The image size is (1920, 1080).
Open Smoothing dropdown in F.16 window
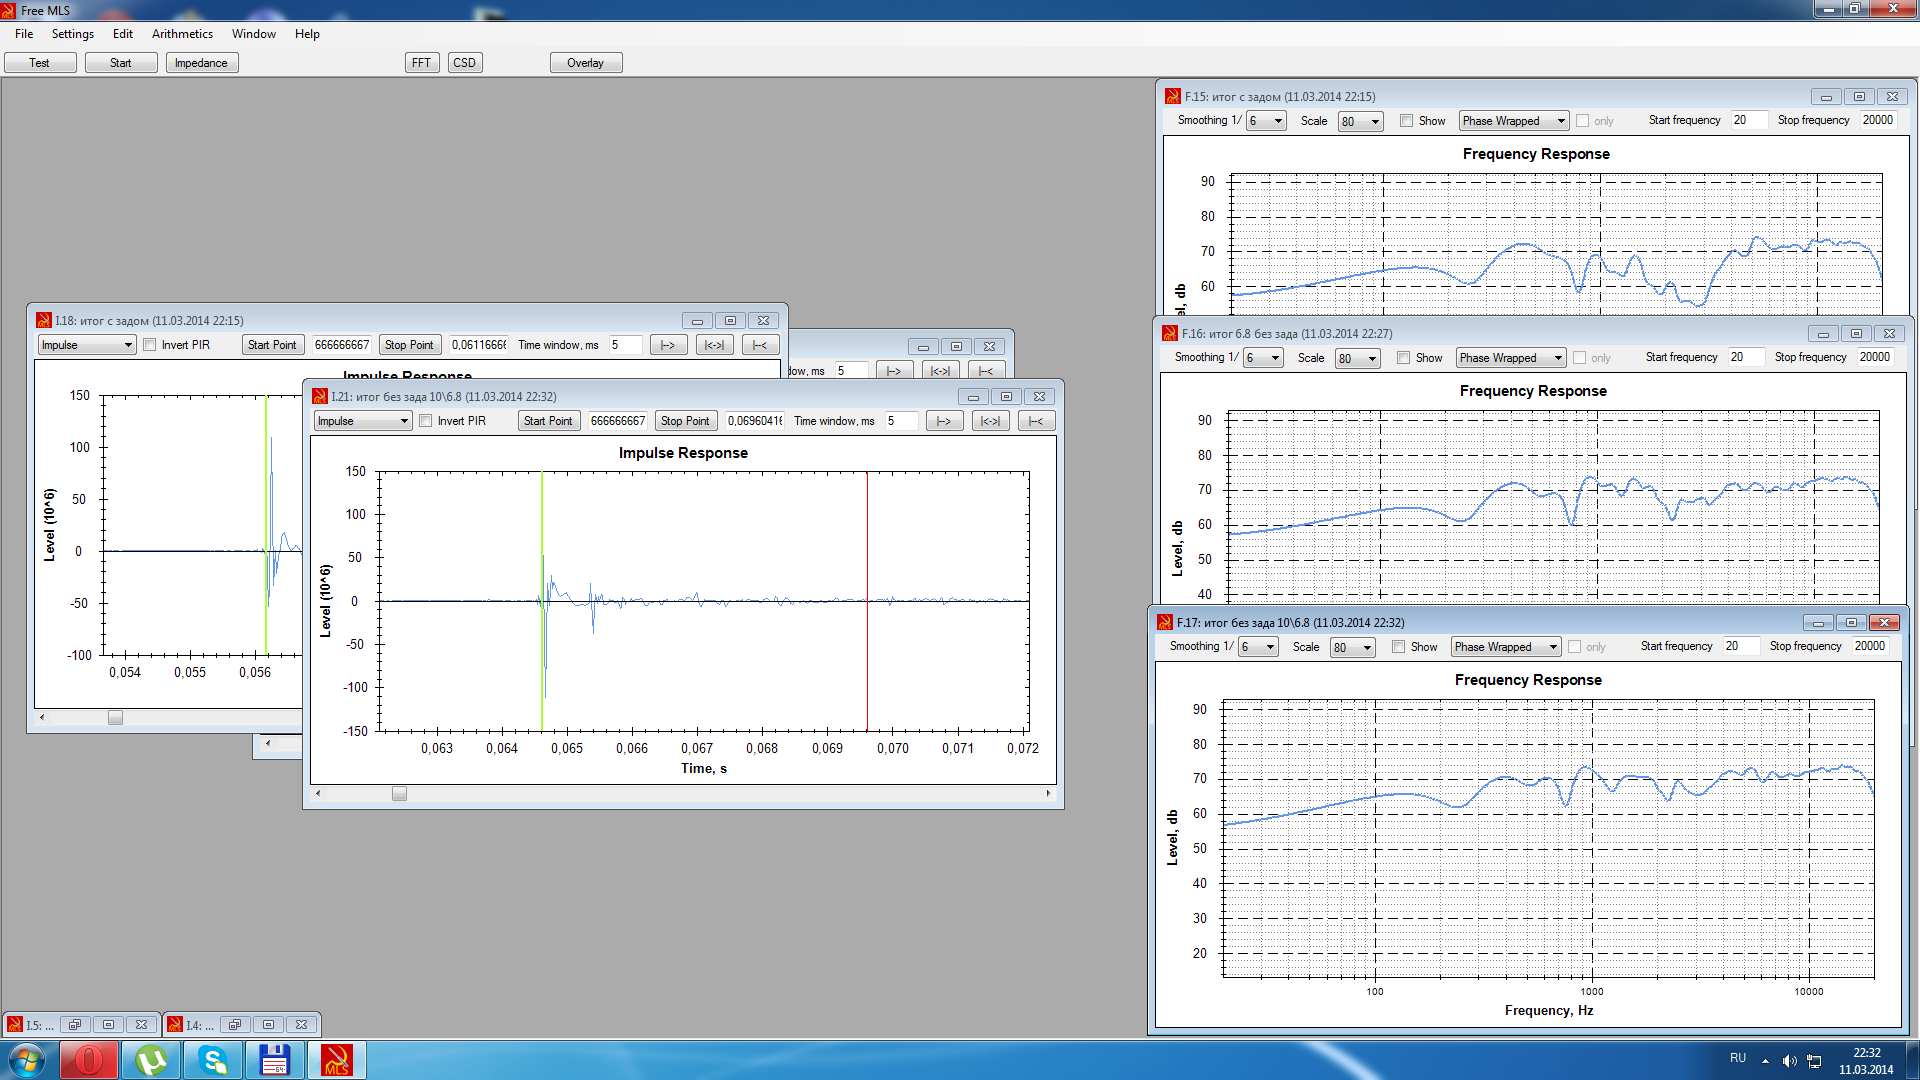pyautogui.click(x=1263, y=358)
